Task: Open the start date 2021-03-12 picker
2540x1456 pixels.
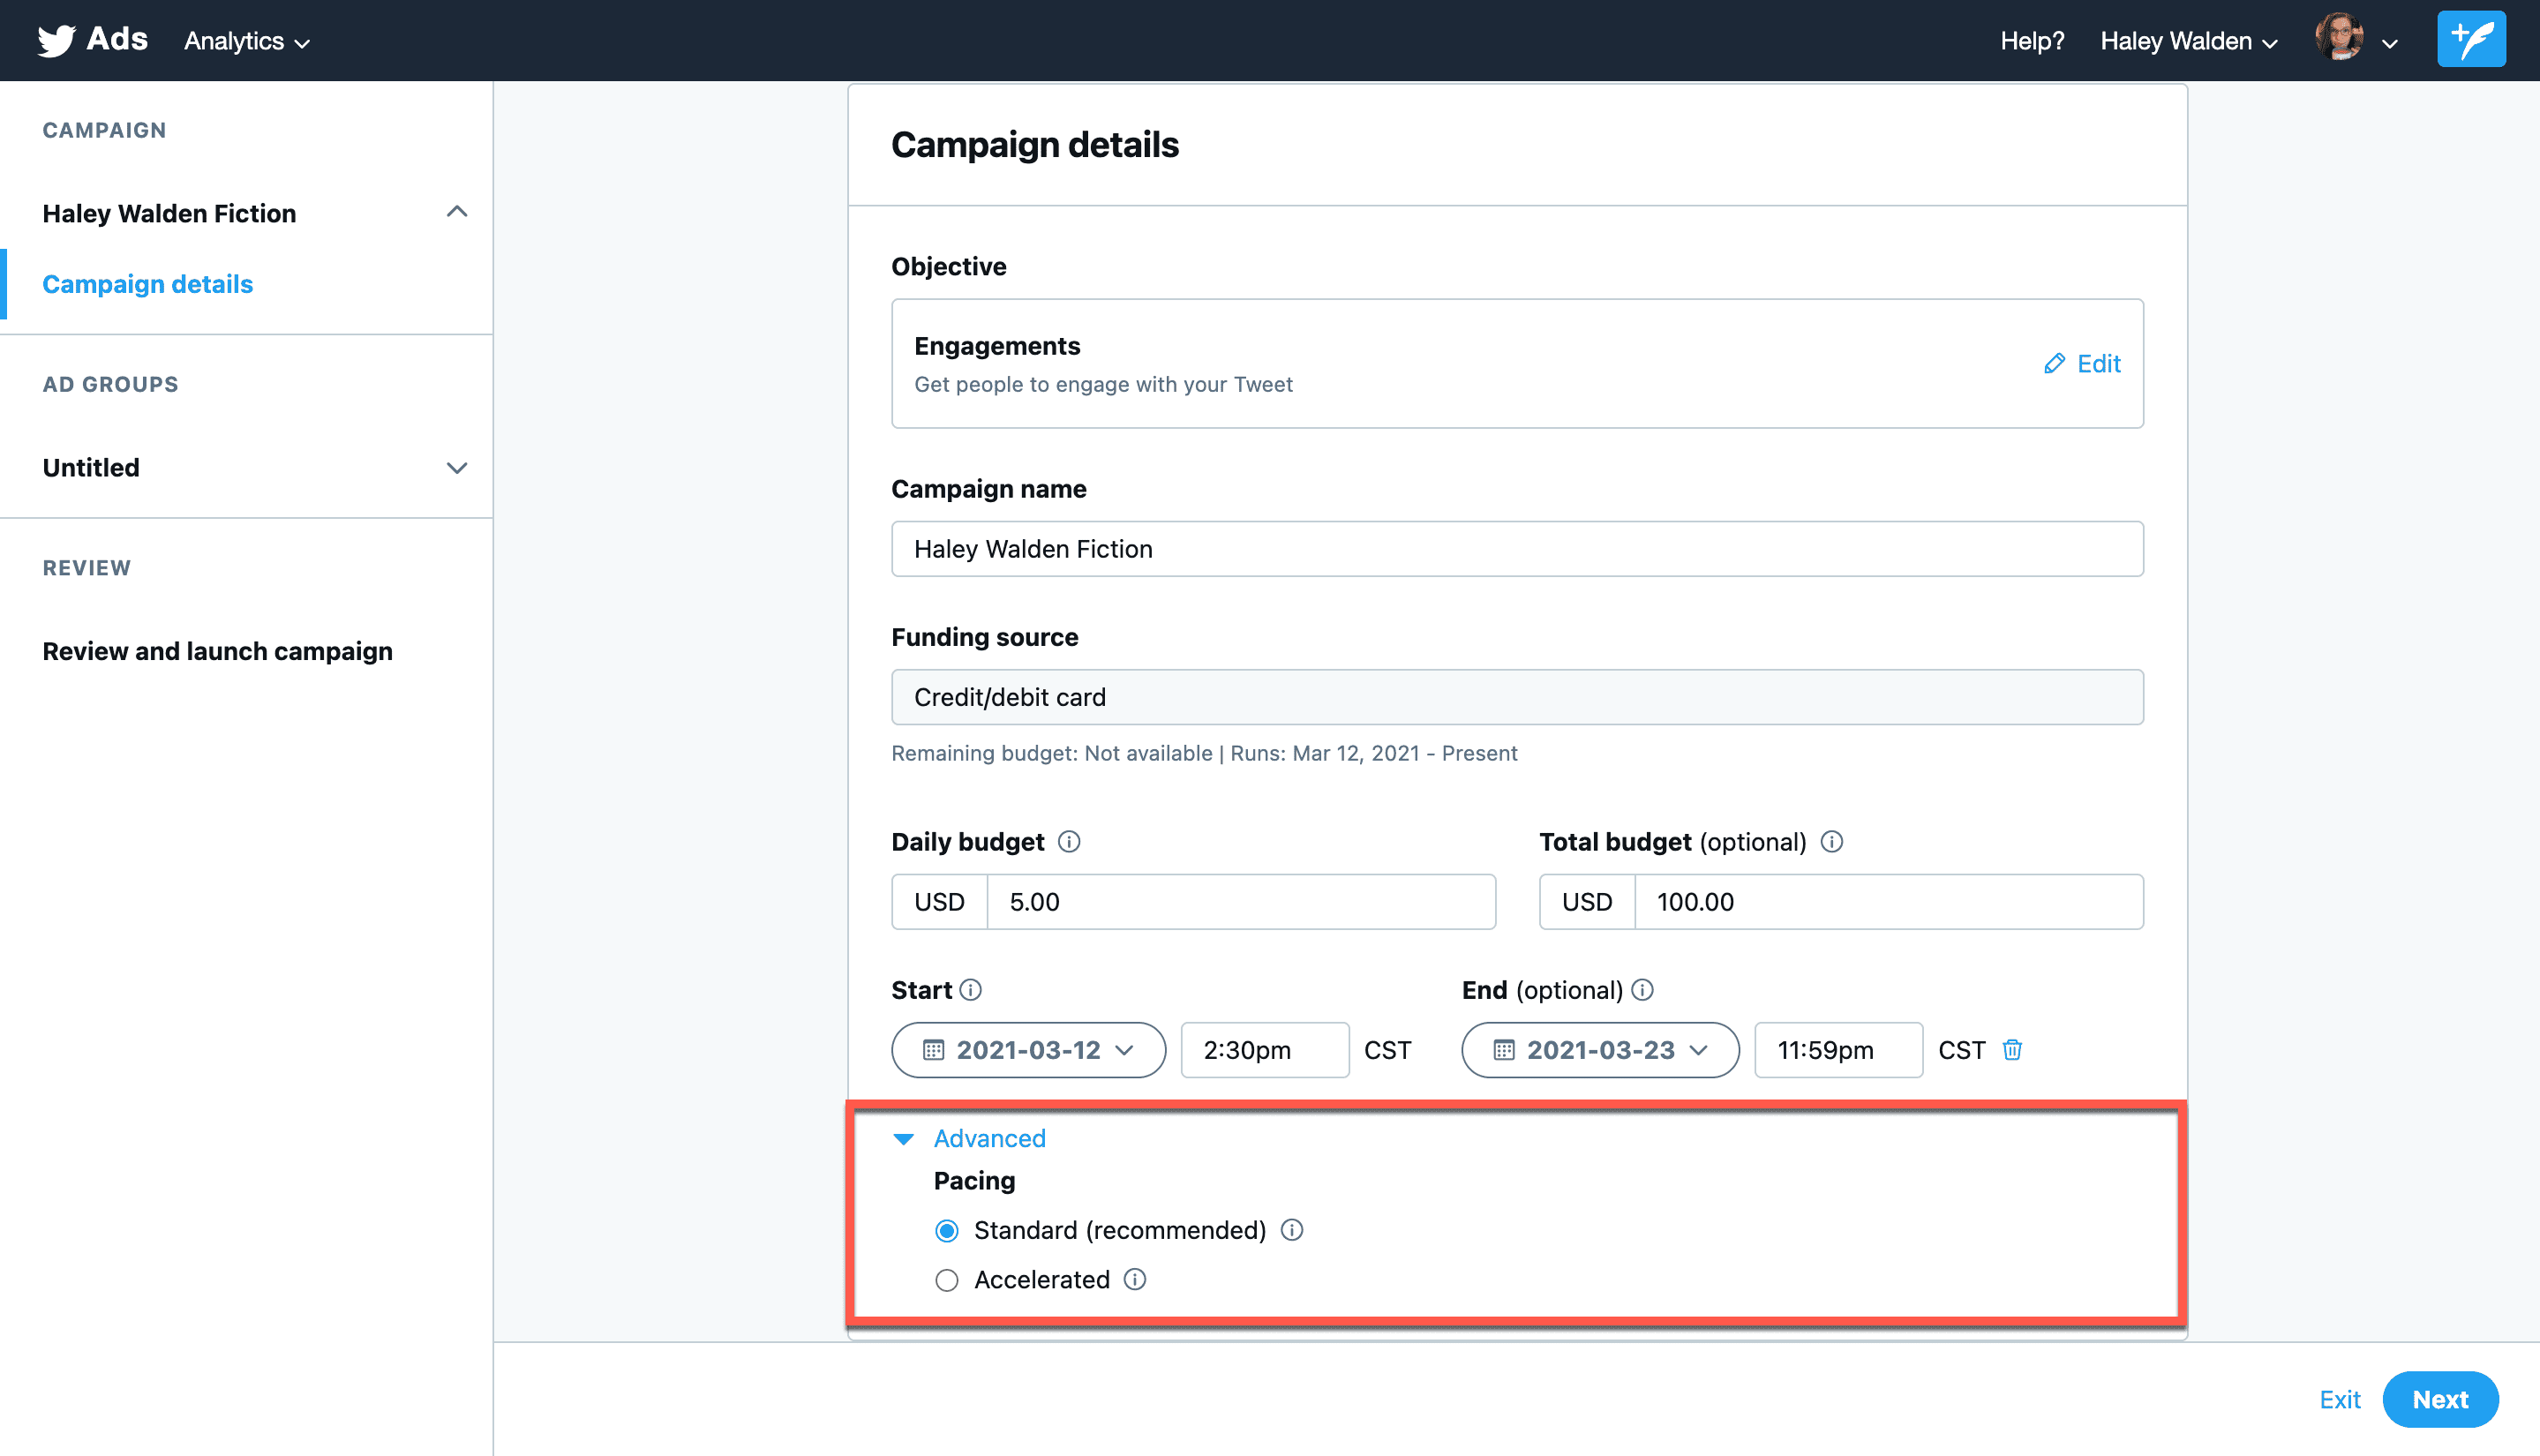Action: (1028, 1050)
